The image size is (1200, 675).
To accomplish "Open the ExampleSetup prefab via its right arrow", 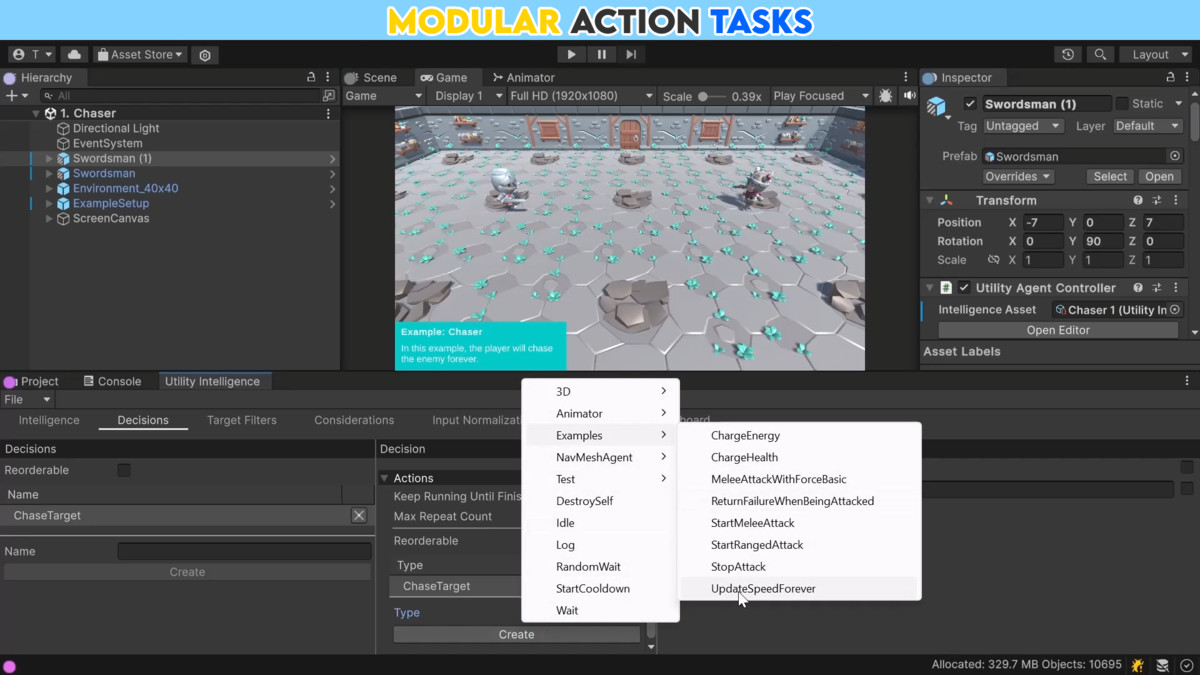I will (333, 204).
